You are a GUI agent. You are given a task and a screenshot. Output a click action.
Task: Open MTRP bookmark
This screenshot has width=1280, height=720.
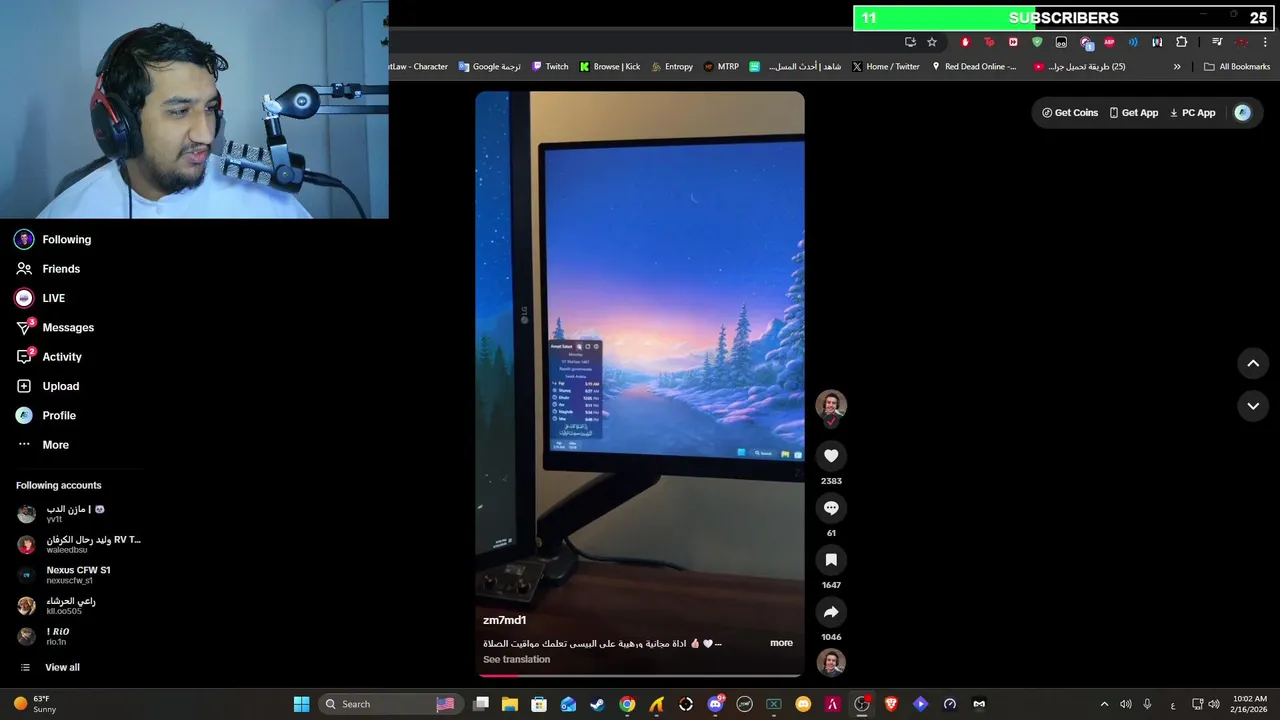click(721, 67)
